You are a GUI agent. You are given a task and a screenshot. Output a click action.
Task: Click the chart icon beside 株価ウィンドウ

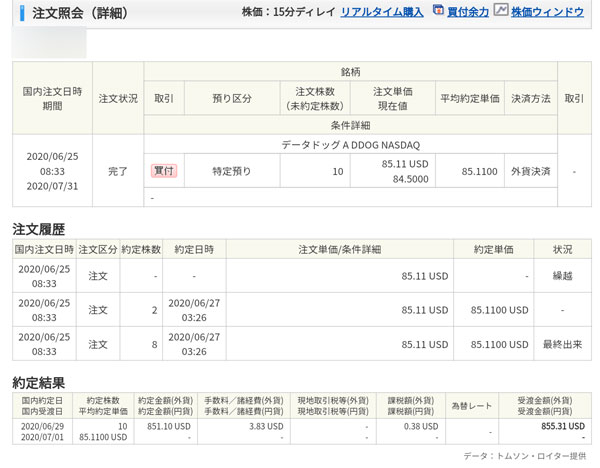point(500,11)
